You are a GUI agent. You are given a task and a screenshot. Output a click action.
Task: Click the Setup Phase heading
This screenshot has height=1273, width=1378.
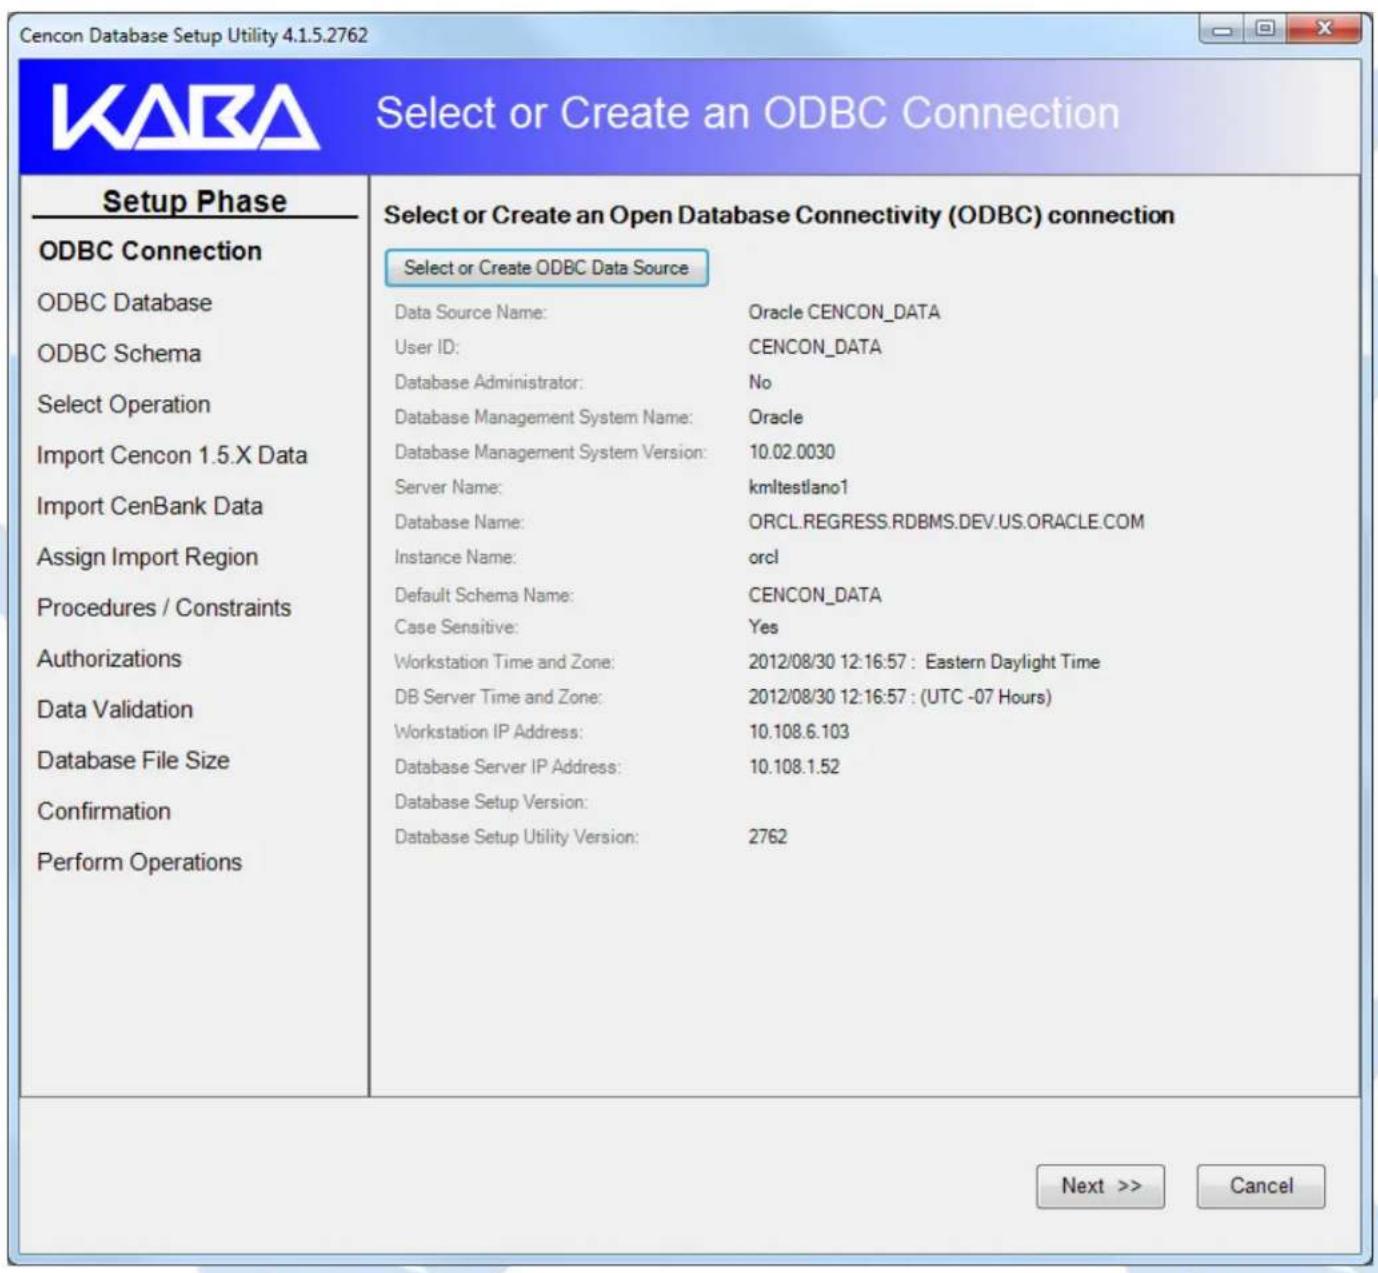(x=195, y=201)
